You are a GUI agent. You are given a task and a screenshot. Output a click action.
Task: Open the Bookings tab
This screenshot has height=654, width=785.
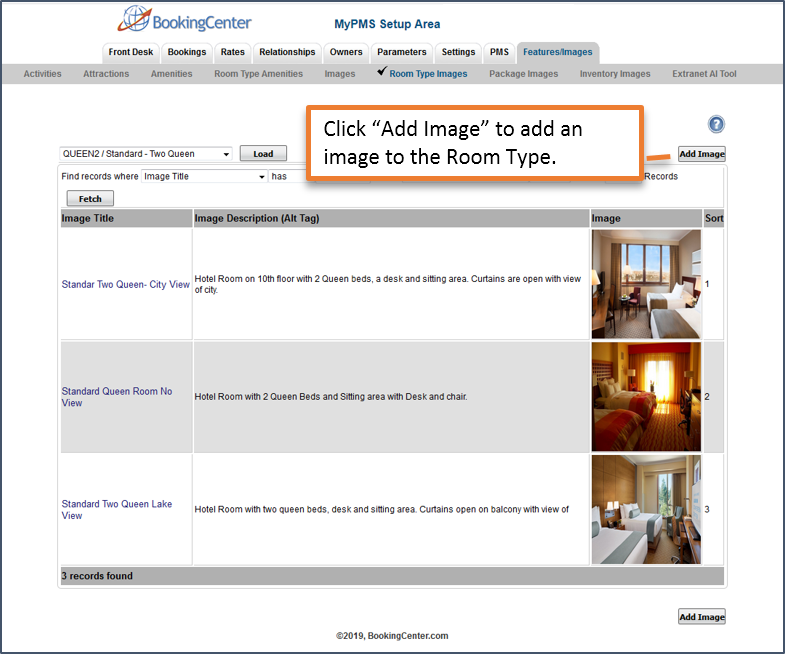point(187,52)
